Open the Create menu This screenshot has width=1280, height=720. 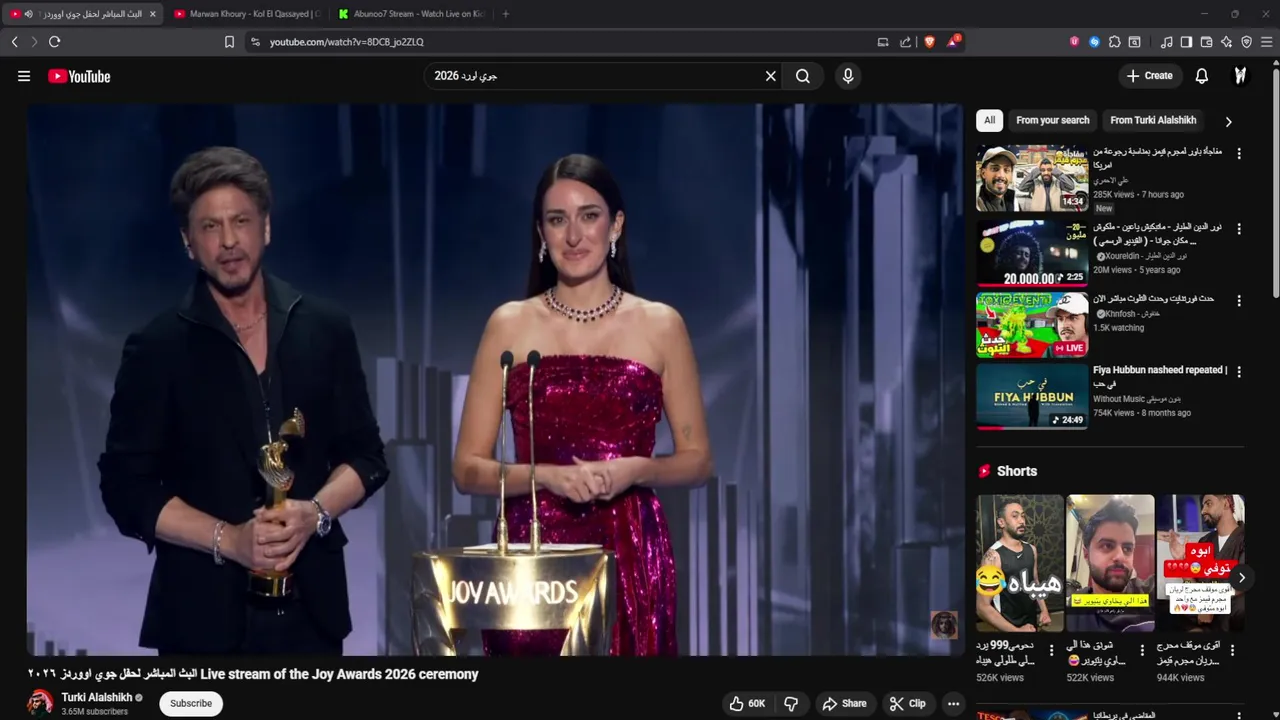tap(1150, 76)
